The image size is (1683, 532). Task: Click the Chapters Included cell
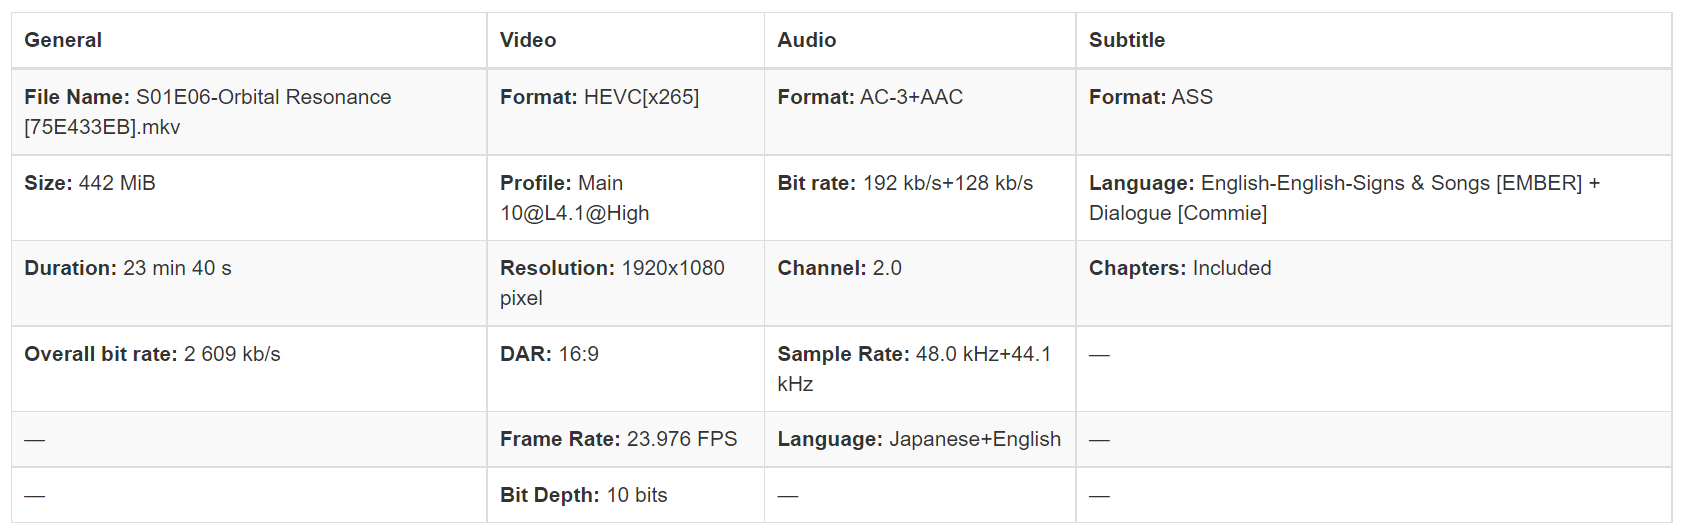1180,268
